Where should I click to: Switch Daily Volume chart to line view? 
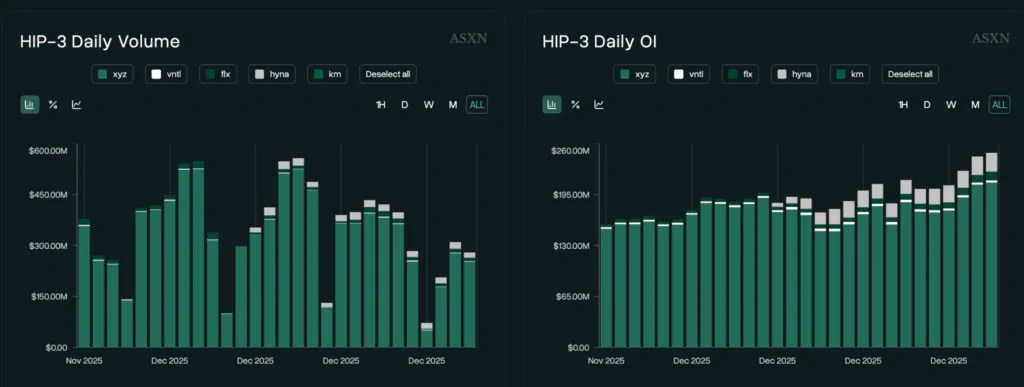click(76, 104)
